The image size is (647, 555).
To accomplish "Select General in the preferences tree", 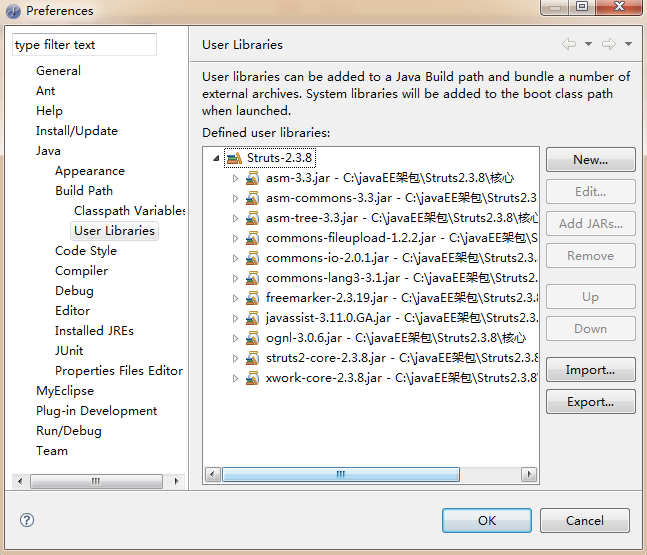I will [x=58, y=71].
